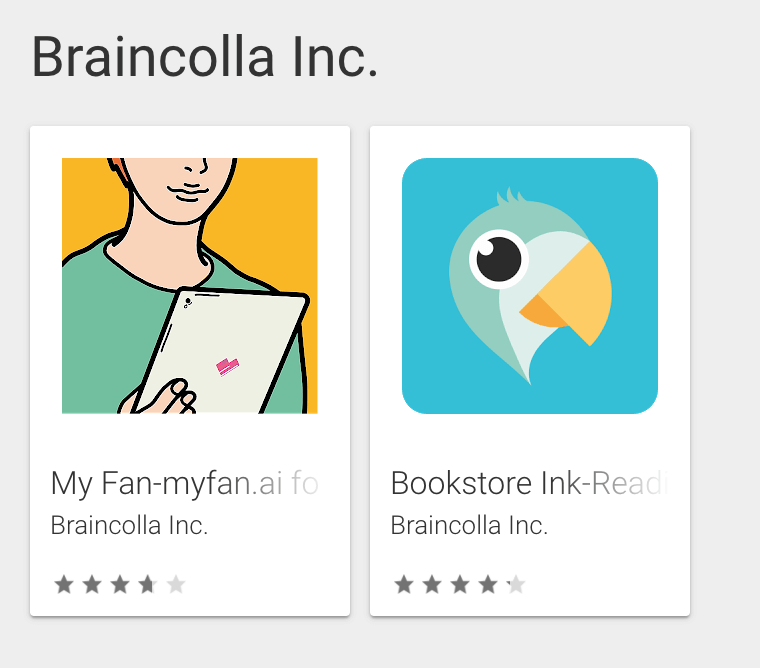
Task: Click the Braincolla Inc. page heading
Action: [205, 57]
